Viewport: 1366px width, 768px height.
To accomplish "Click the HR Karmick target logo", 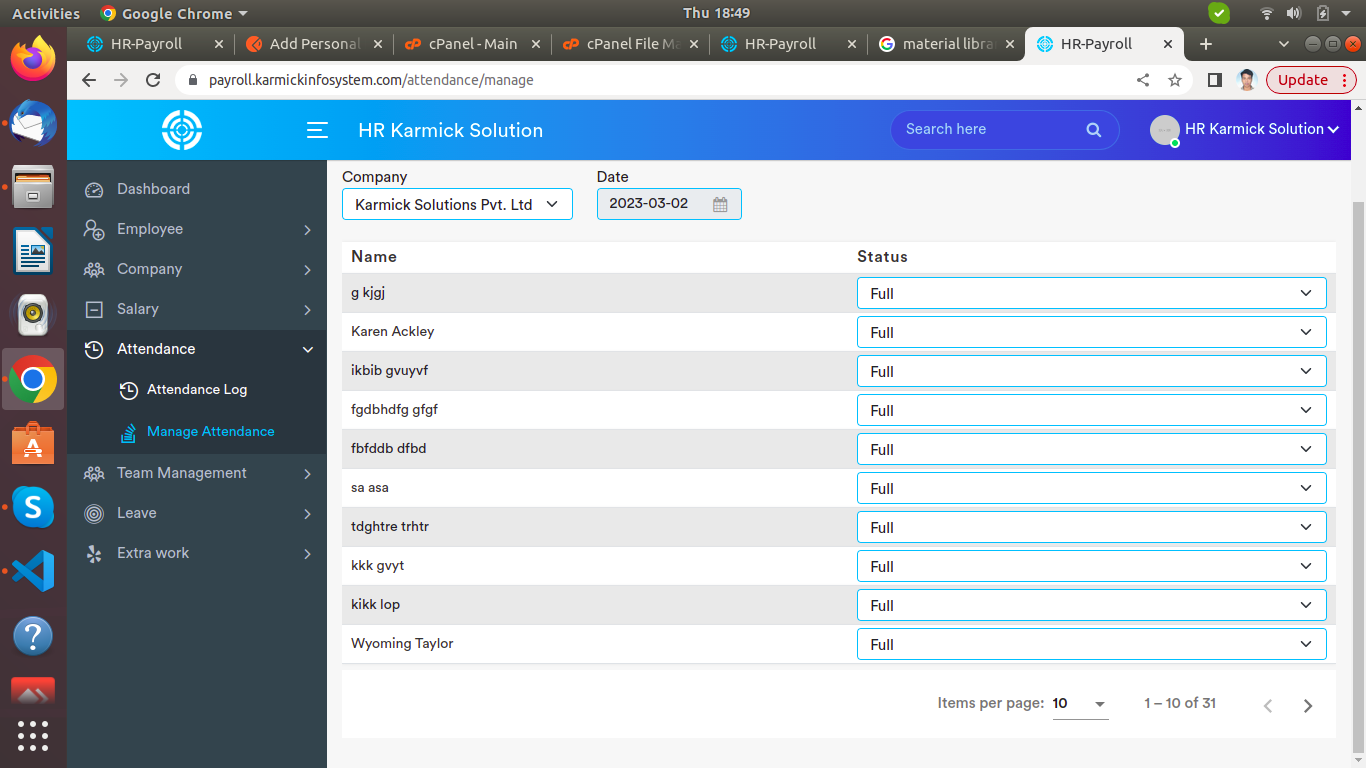I will click(x=182, y=130).
